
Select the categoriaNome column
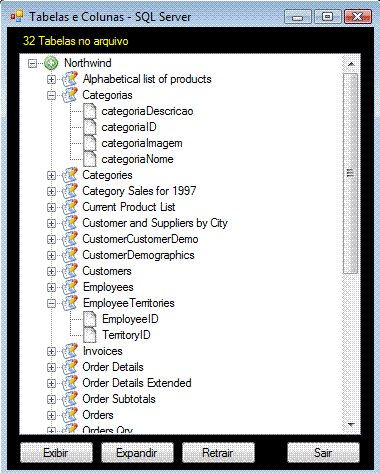tap(137, 159)
